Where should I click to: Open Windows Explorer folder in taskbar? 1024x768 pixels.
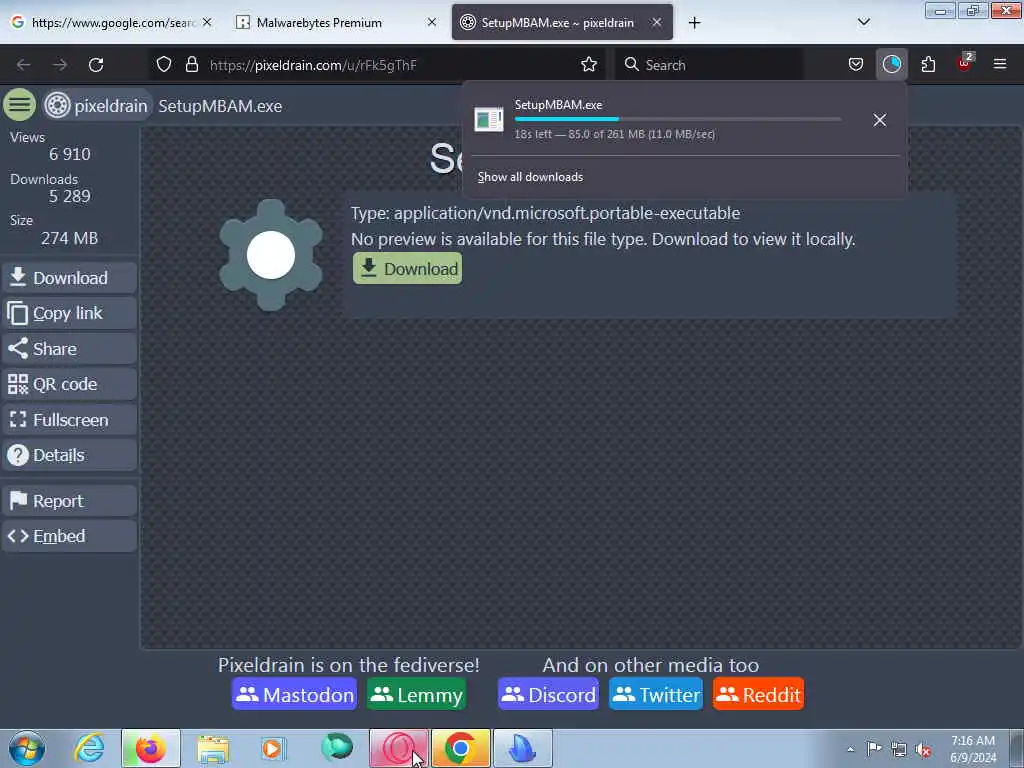pos(213,748)
